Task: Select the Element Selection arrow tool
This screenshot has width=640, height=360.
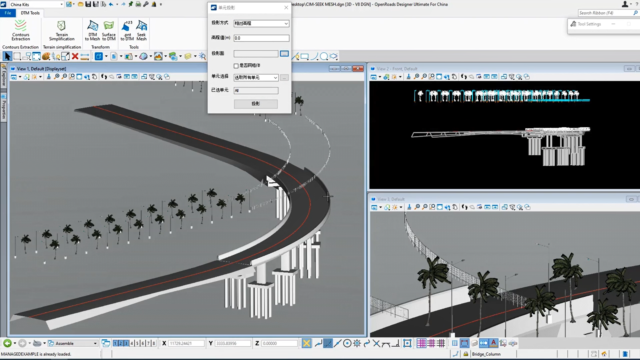Action: [7, 56]
